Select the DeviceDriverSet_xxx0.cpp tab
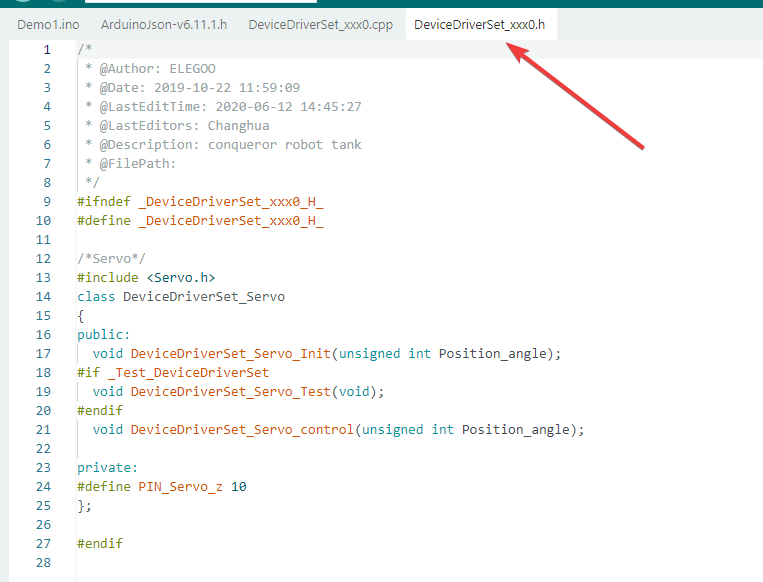763x582 pixels. 321,24
